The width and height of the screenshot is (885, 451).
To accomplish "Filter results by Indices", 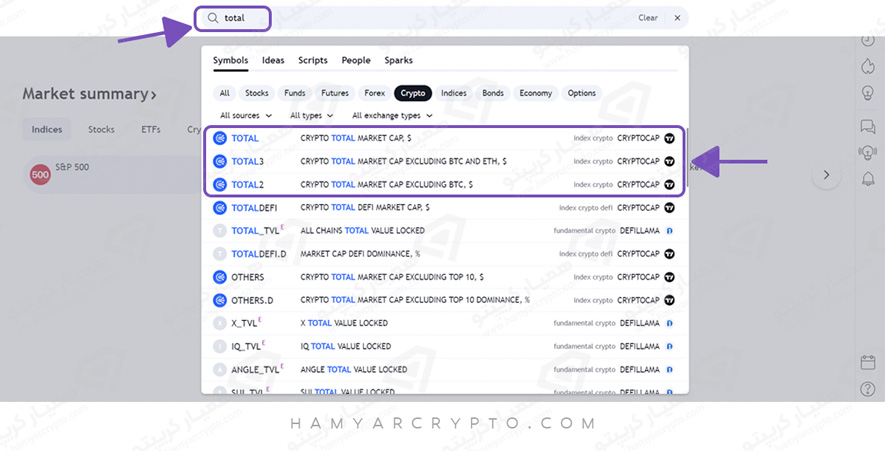I will [454, 93].
